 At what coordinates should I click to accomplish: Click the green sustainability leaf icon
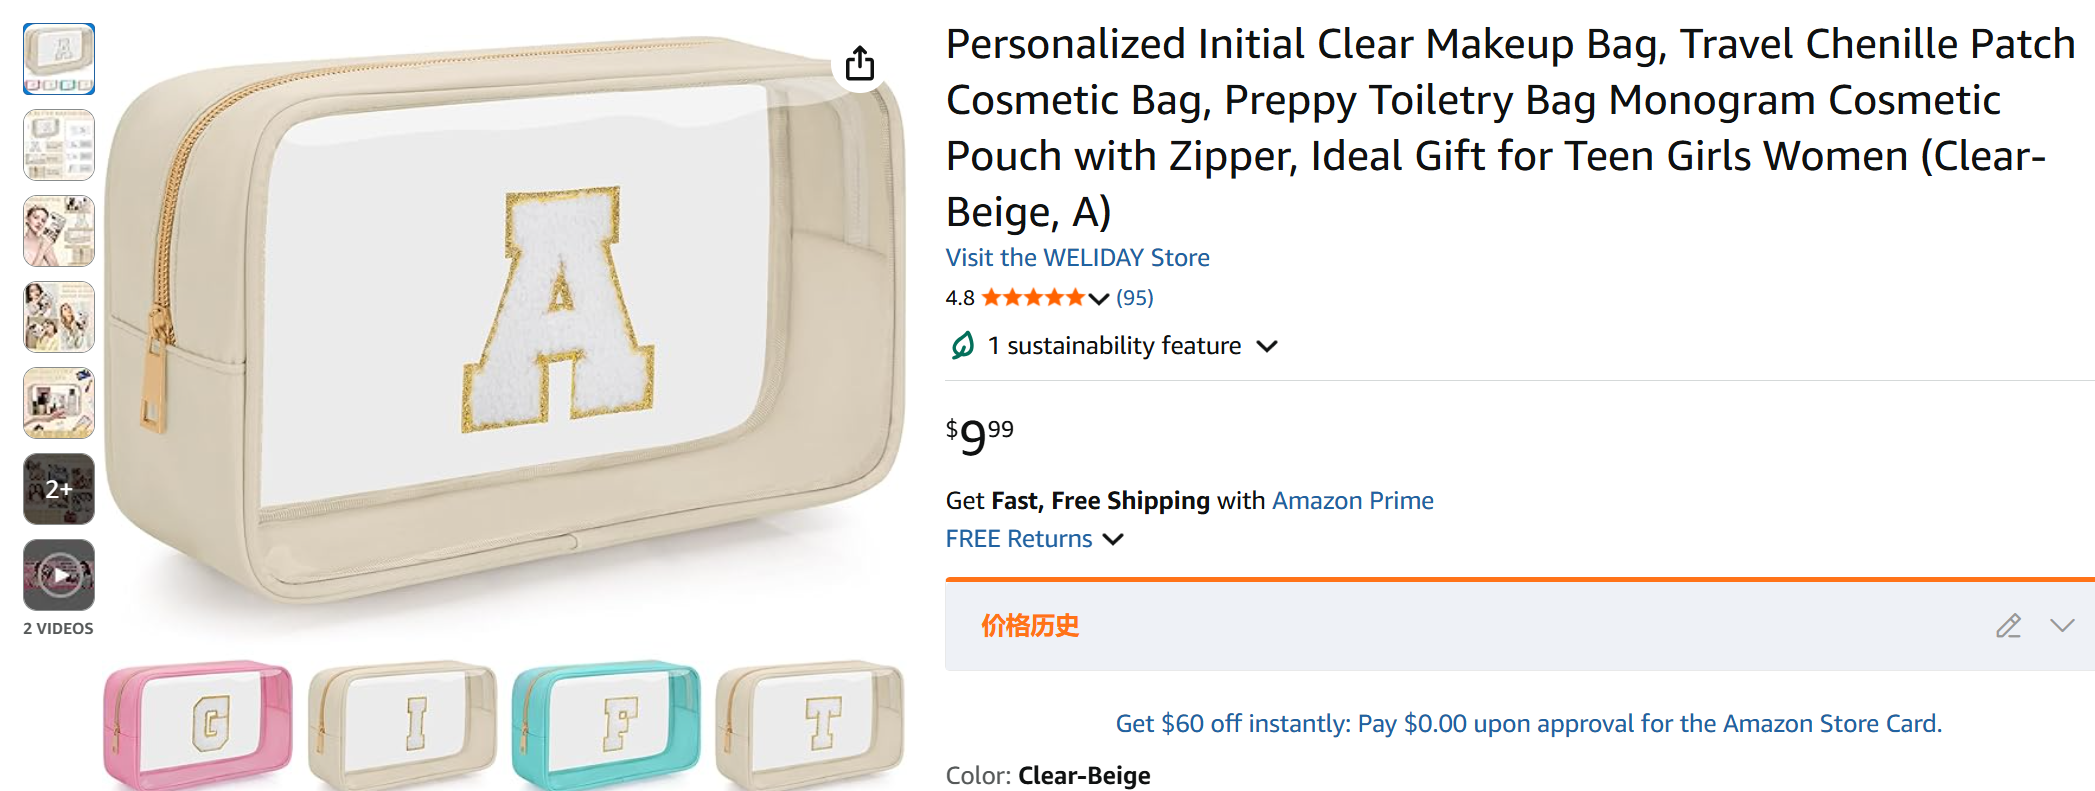962,346
